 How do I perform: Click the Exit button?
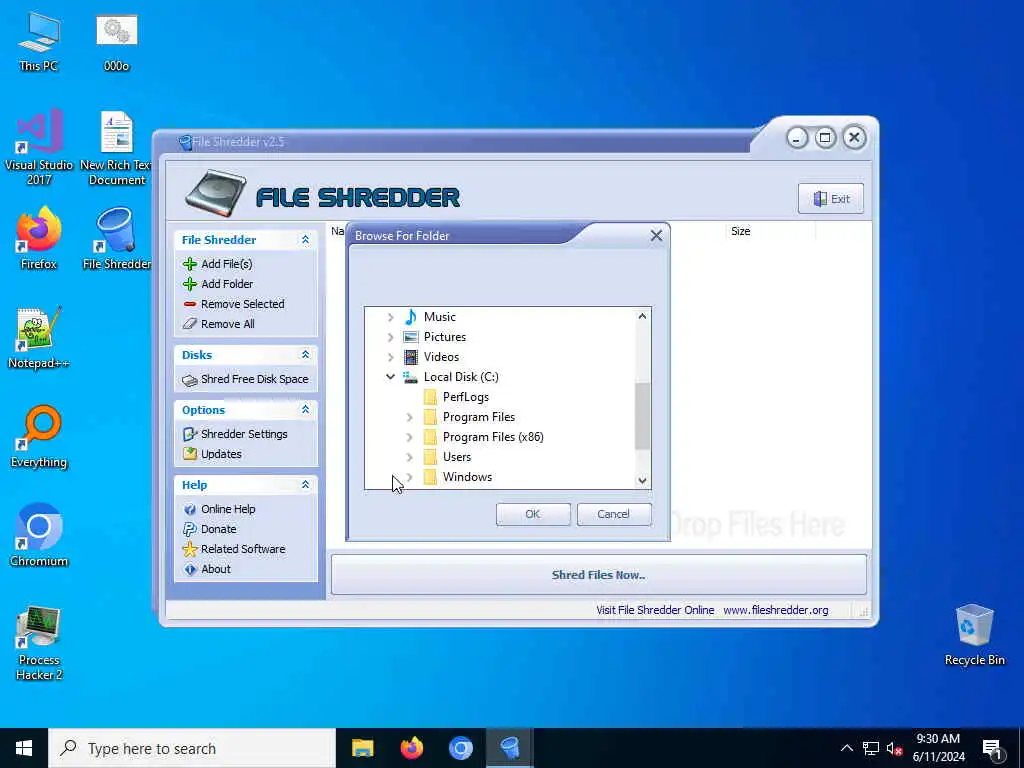click(x=831, y=199)
